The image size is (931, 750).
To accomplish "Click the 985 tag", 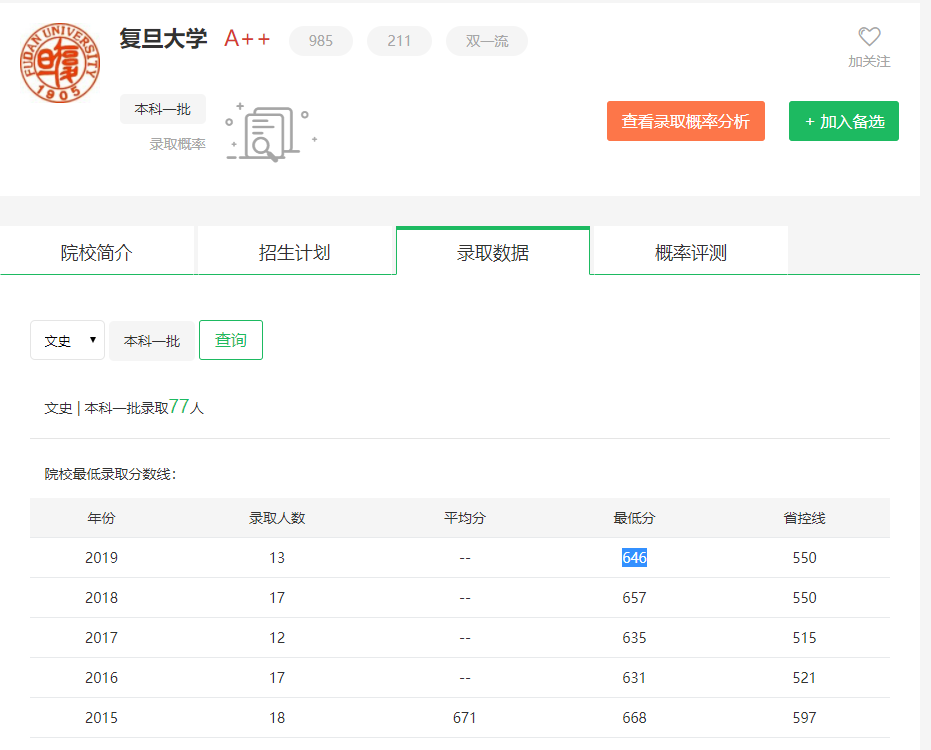I will tap(321, 41).
